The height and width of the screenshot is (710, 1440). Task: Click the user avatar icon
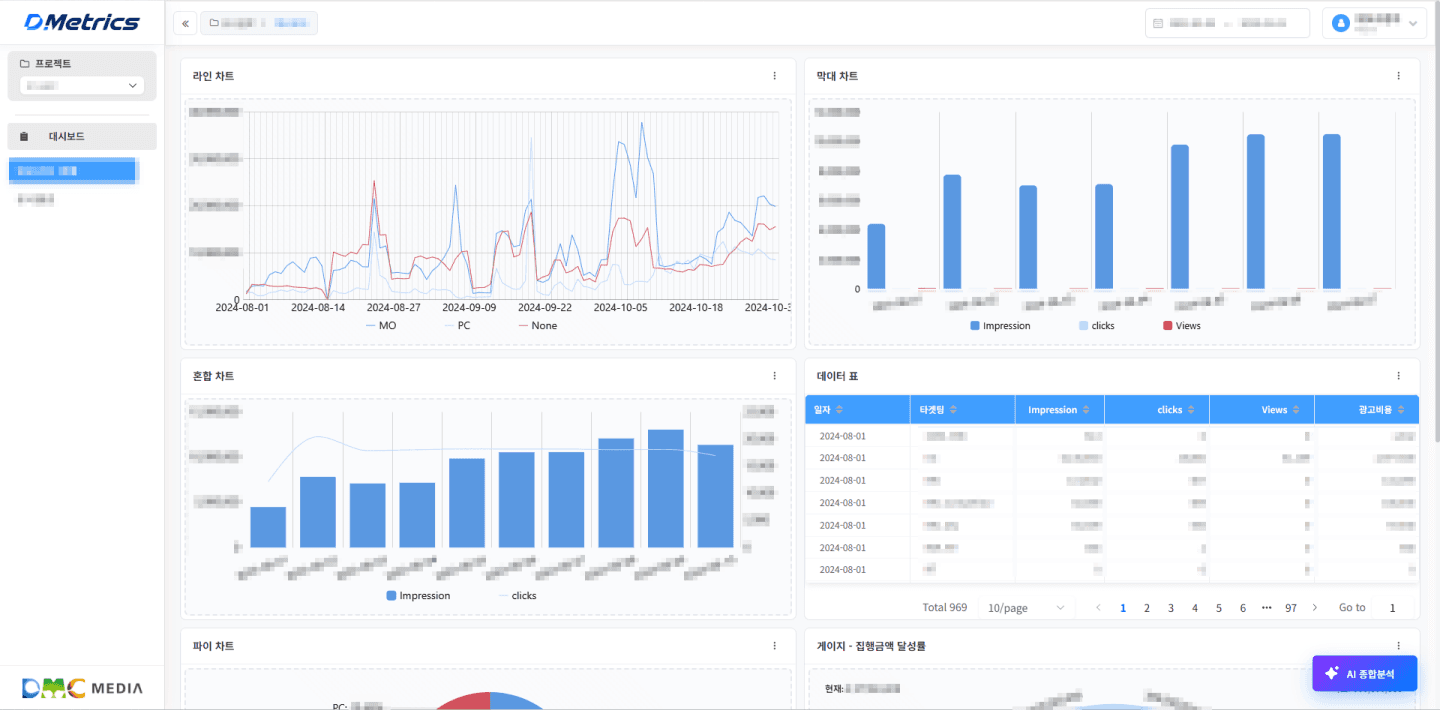1341,23
